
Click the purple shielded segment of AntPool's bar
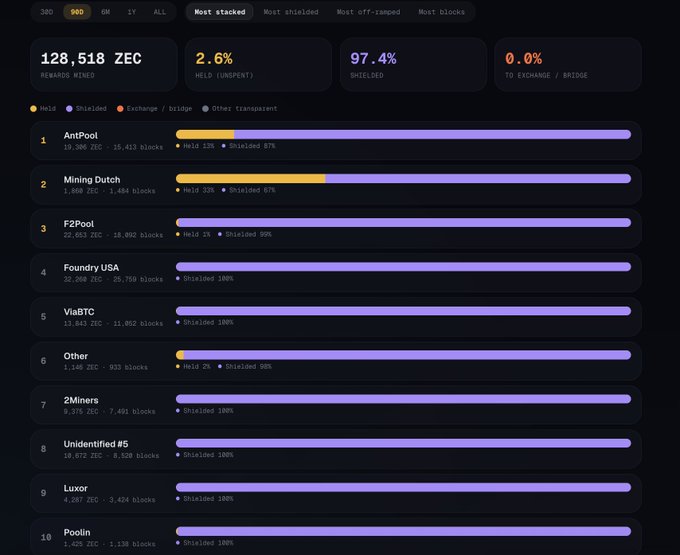click(433, 134)
